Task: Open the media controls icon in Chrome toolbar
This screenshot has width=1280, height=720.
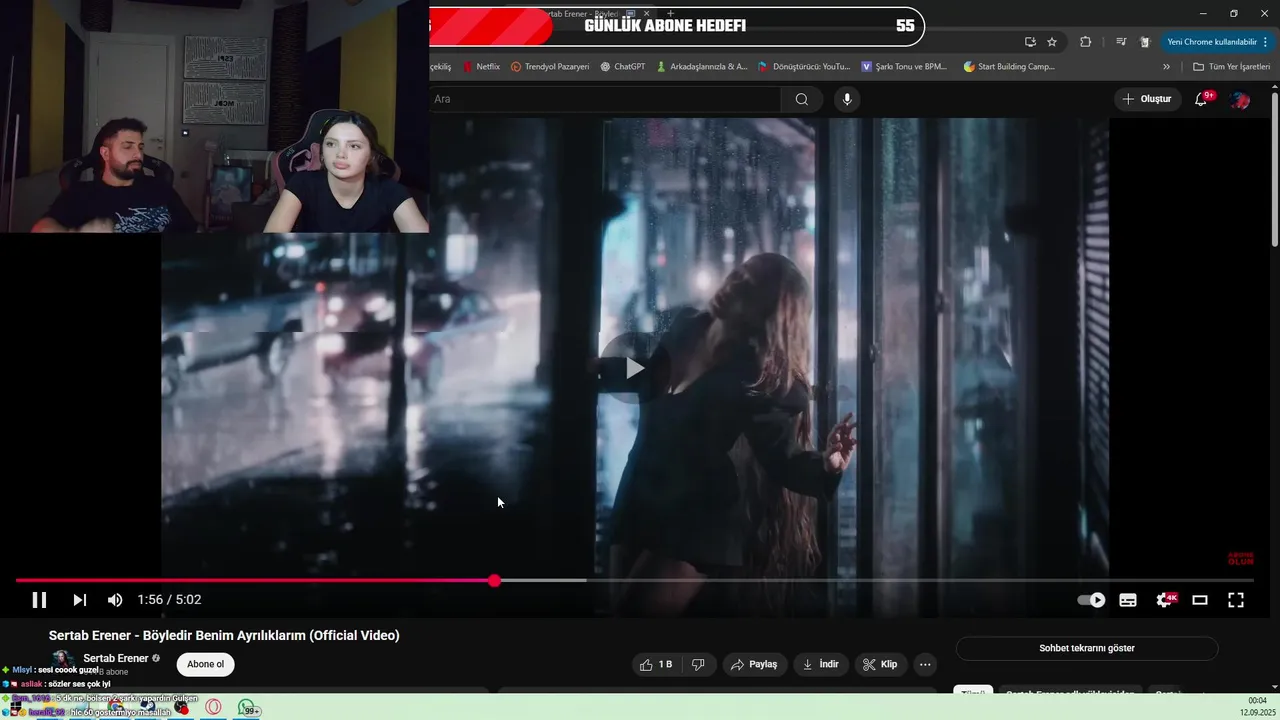Action: click(1120, 42)
